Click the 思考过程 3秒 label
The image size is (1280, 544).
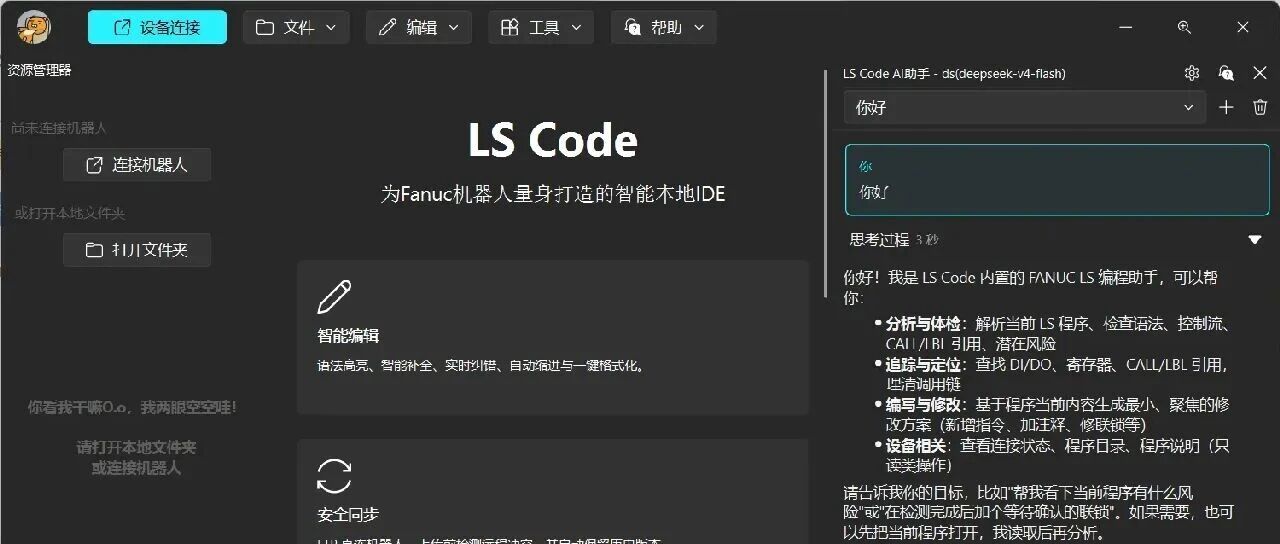(x=894, y=240)
